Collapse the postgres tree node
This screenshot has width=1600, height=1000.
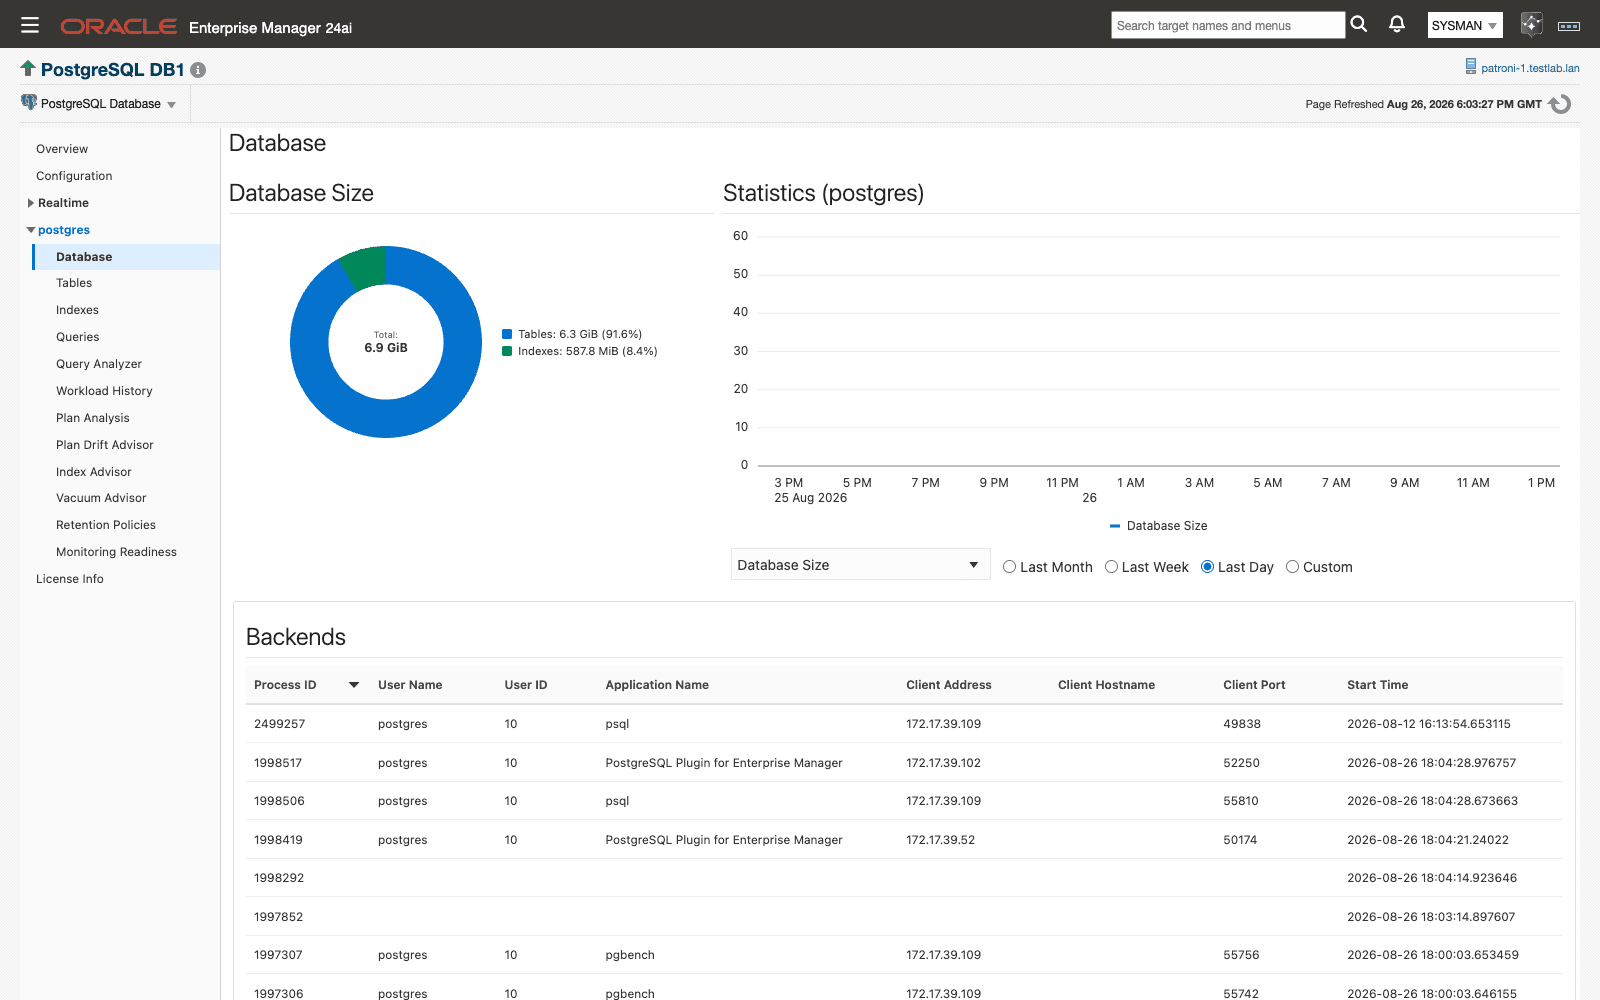(31, 230)
